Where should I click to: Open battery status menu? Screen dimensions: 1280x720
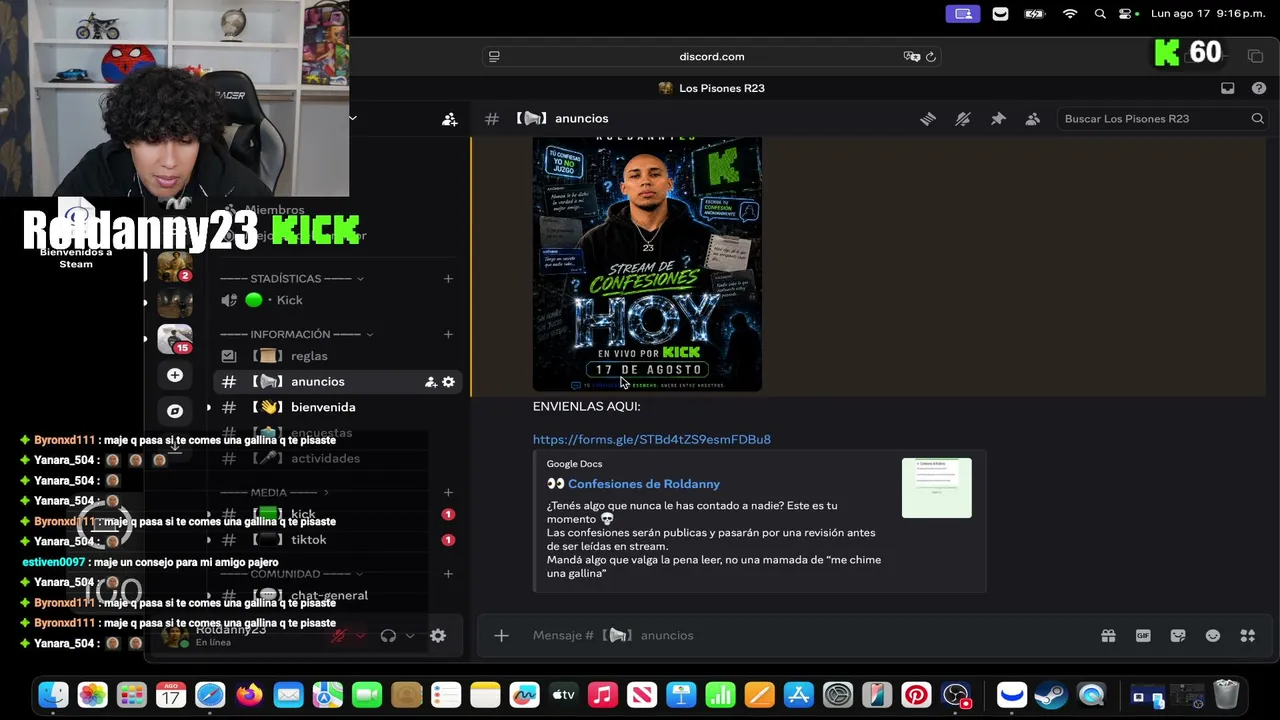1034,14
